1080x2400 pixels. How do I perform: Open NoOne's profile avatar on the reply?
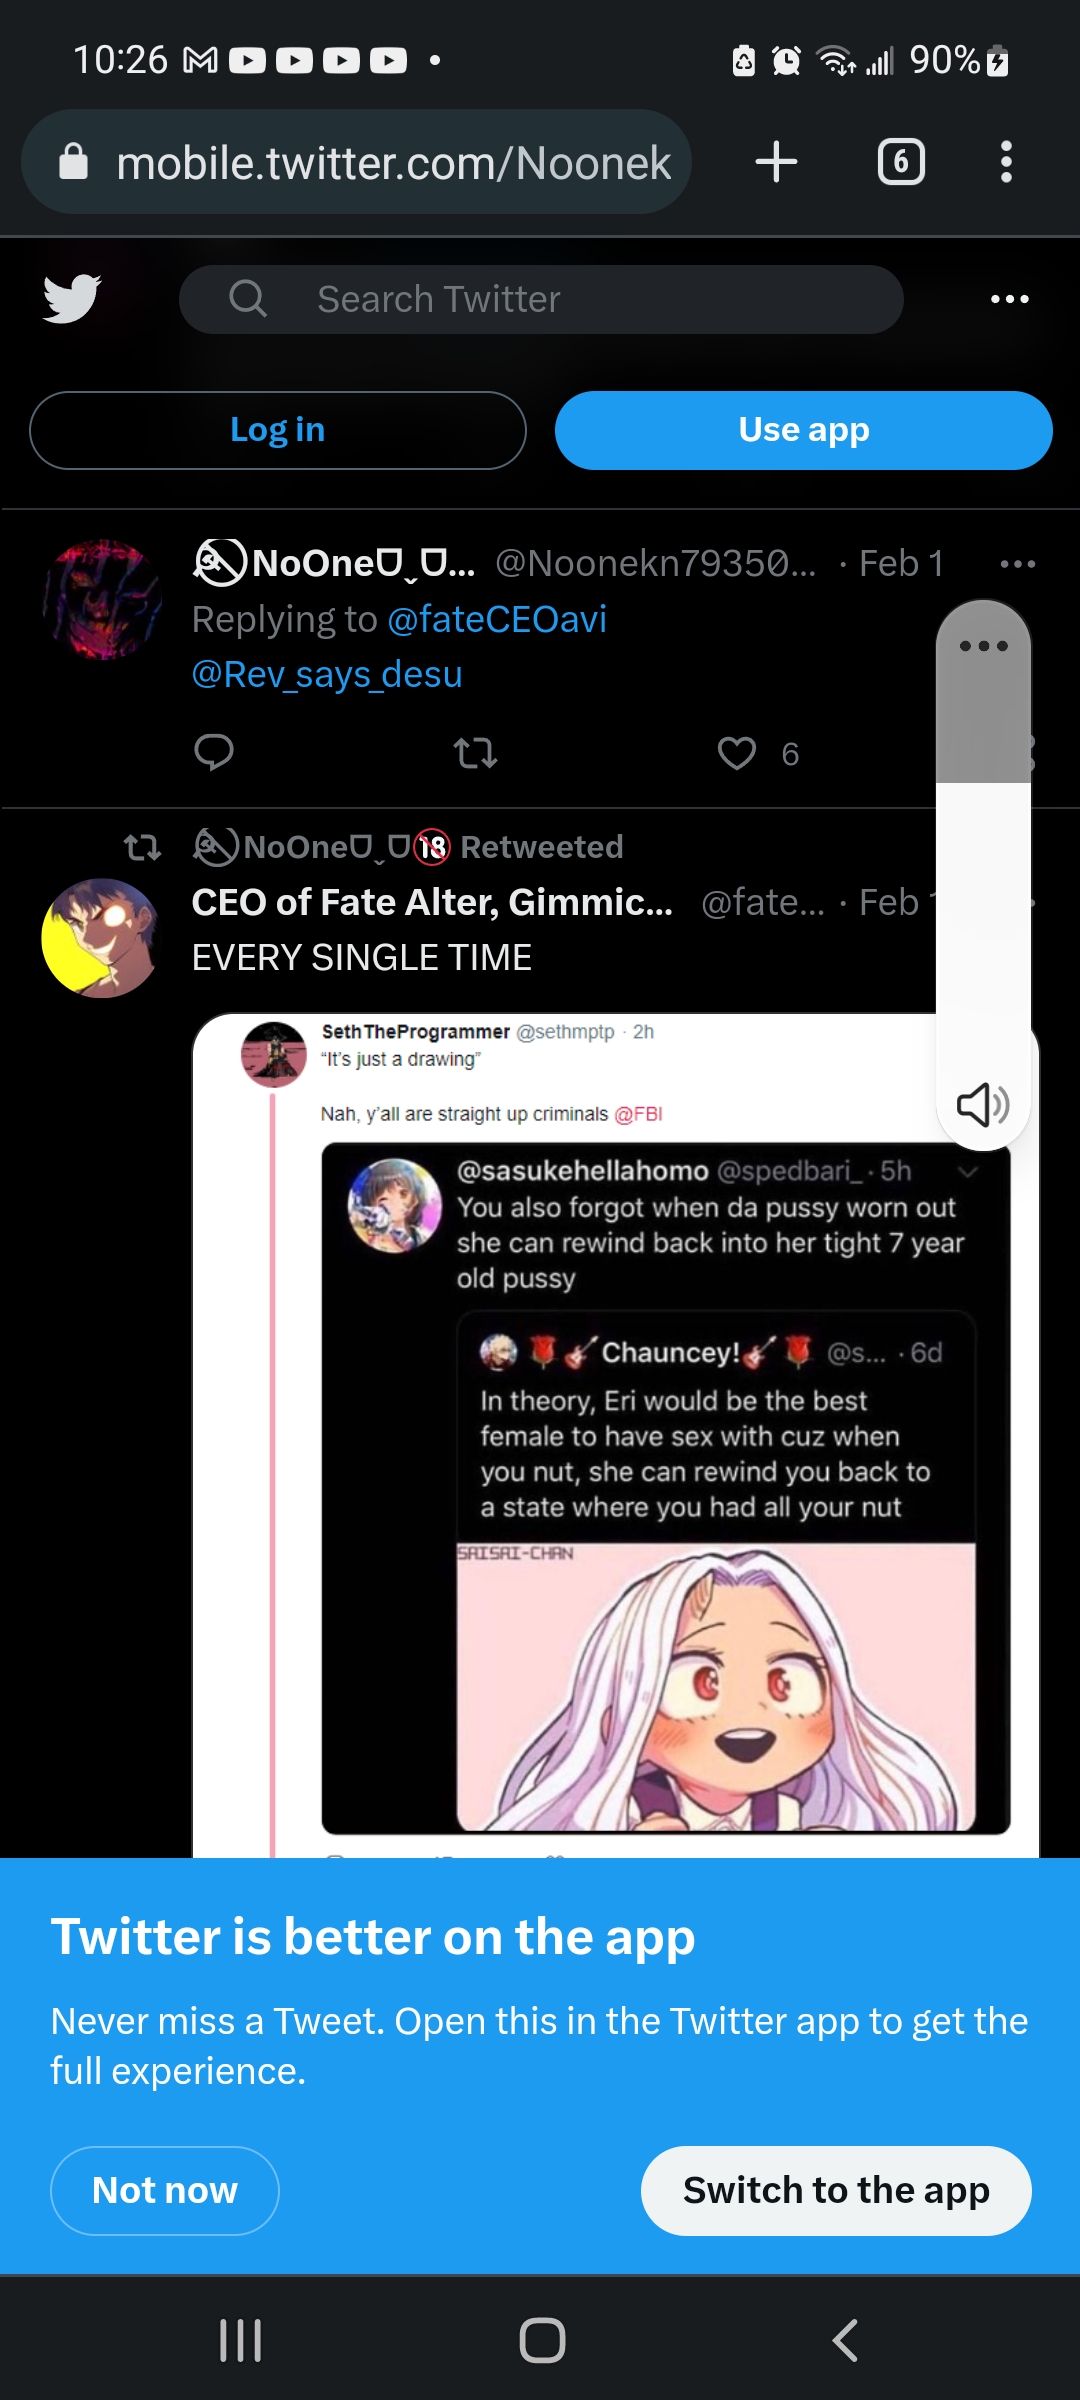coord(102,600)
